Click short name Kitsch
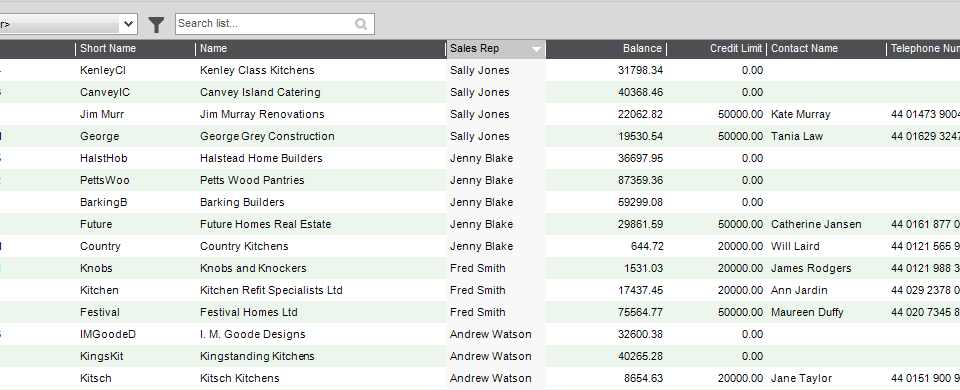This screenshot has width=960, height=390. click(x=96, y=379)
